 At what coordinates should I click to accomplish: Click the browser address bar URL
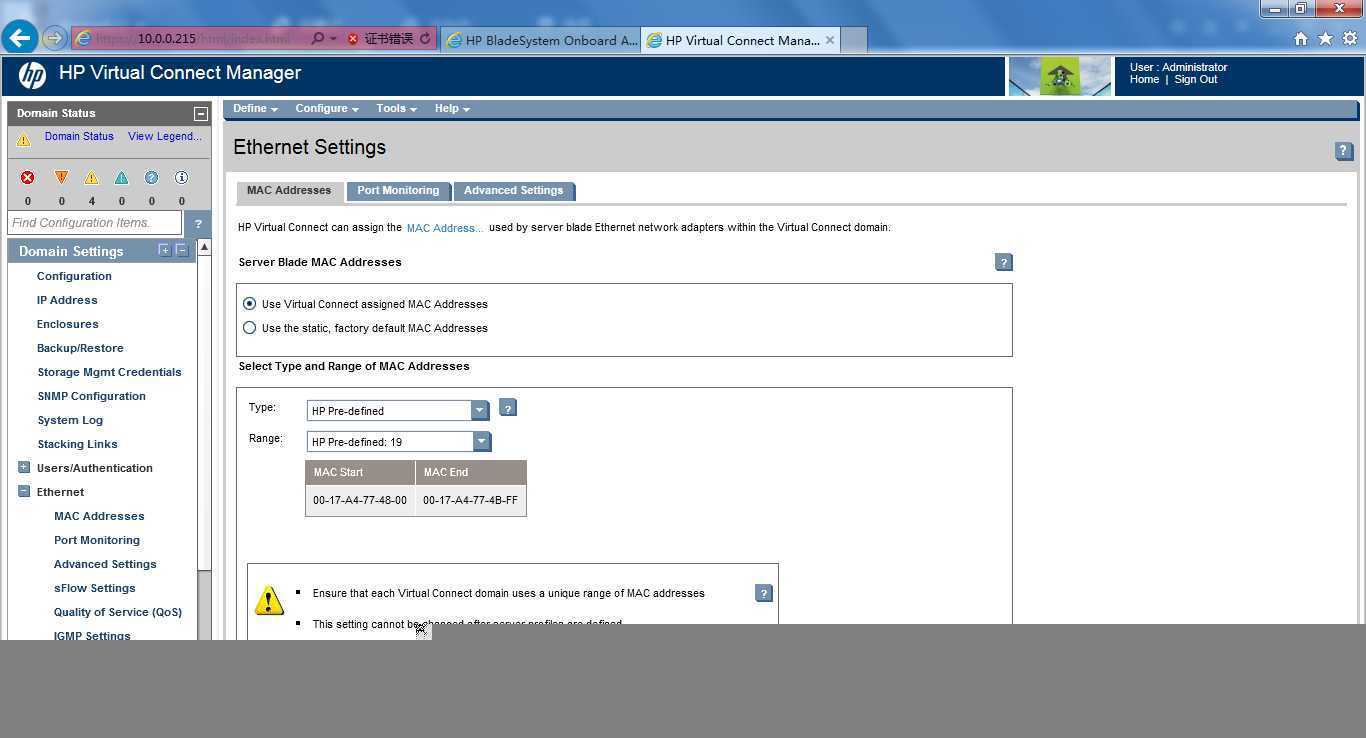pos(195,39)
